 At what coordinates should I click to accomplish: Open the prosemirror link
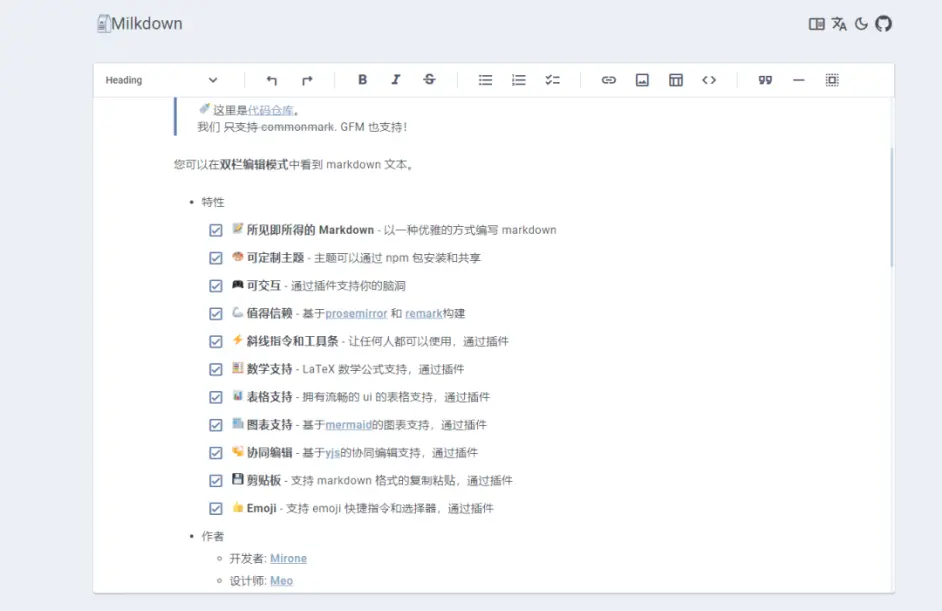(x=356, y=314)
